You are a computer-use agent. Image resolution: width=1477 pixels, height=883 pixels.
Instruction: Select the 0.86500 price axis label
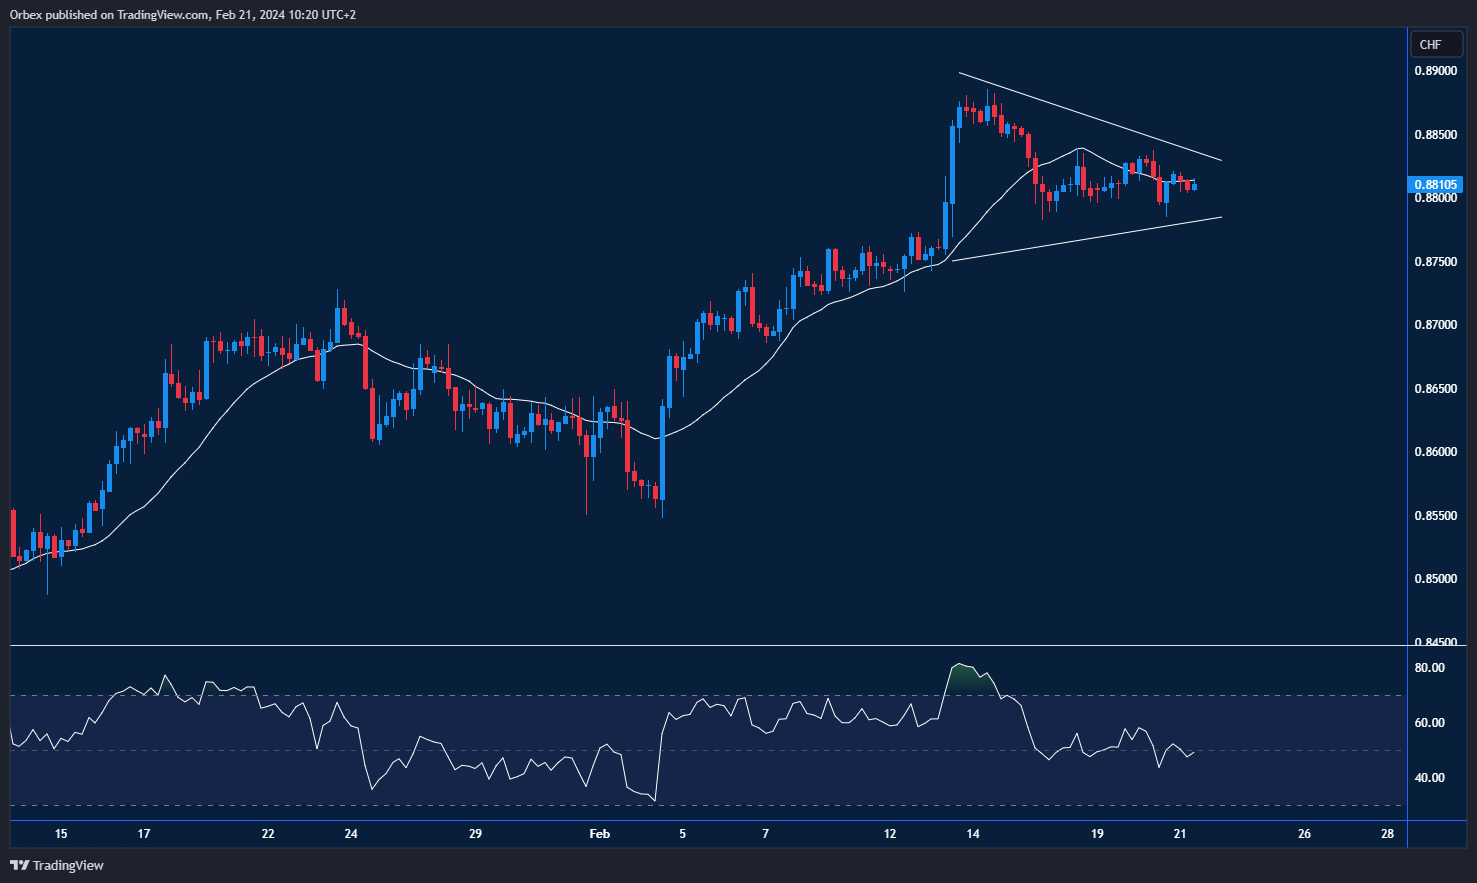[1435, 389]
